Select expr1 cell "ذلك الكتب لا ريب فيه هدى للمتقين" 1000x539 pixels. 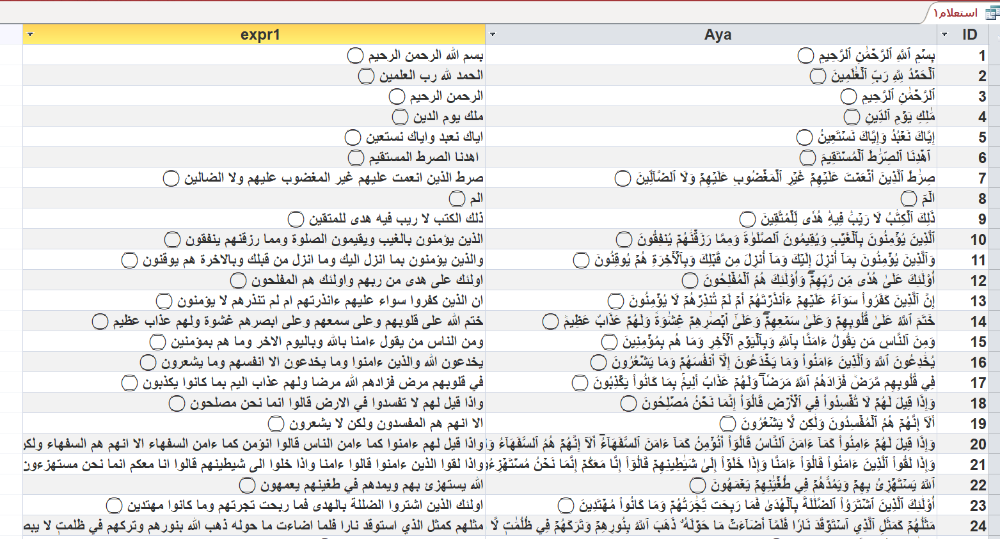pos(254,219)
